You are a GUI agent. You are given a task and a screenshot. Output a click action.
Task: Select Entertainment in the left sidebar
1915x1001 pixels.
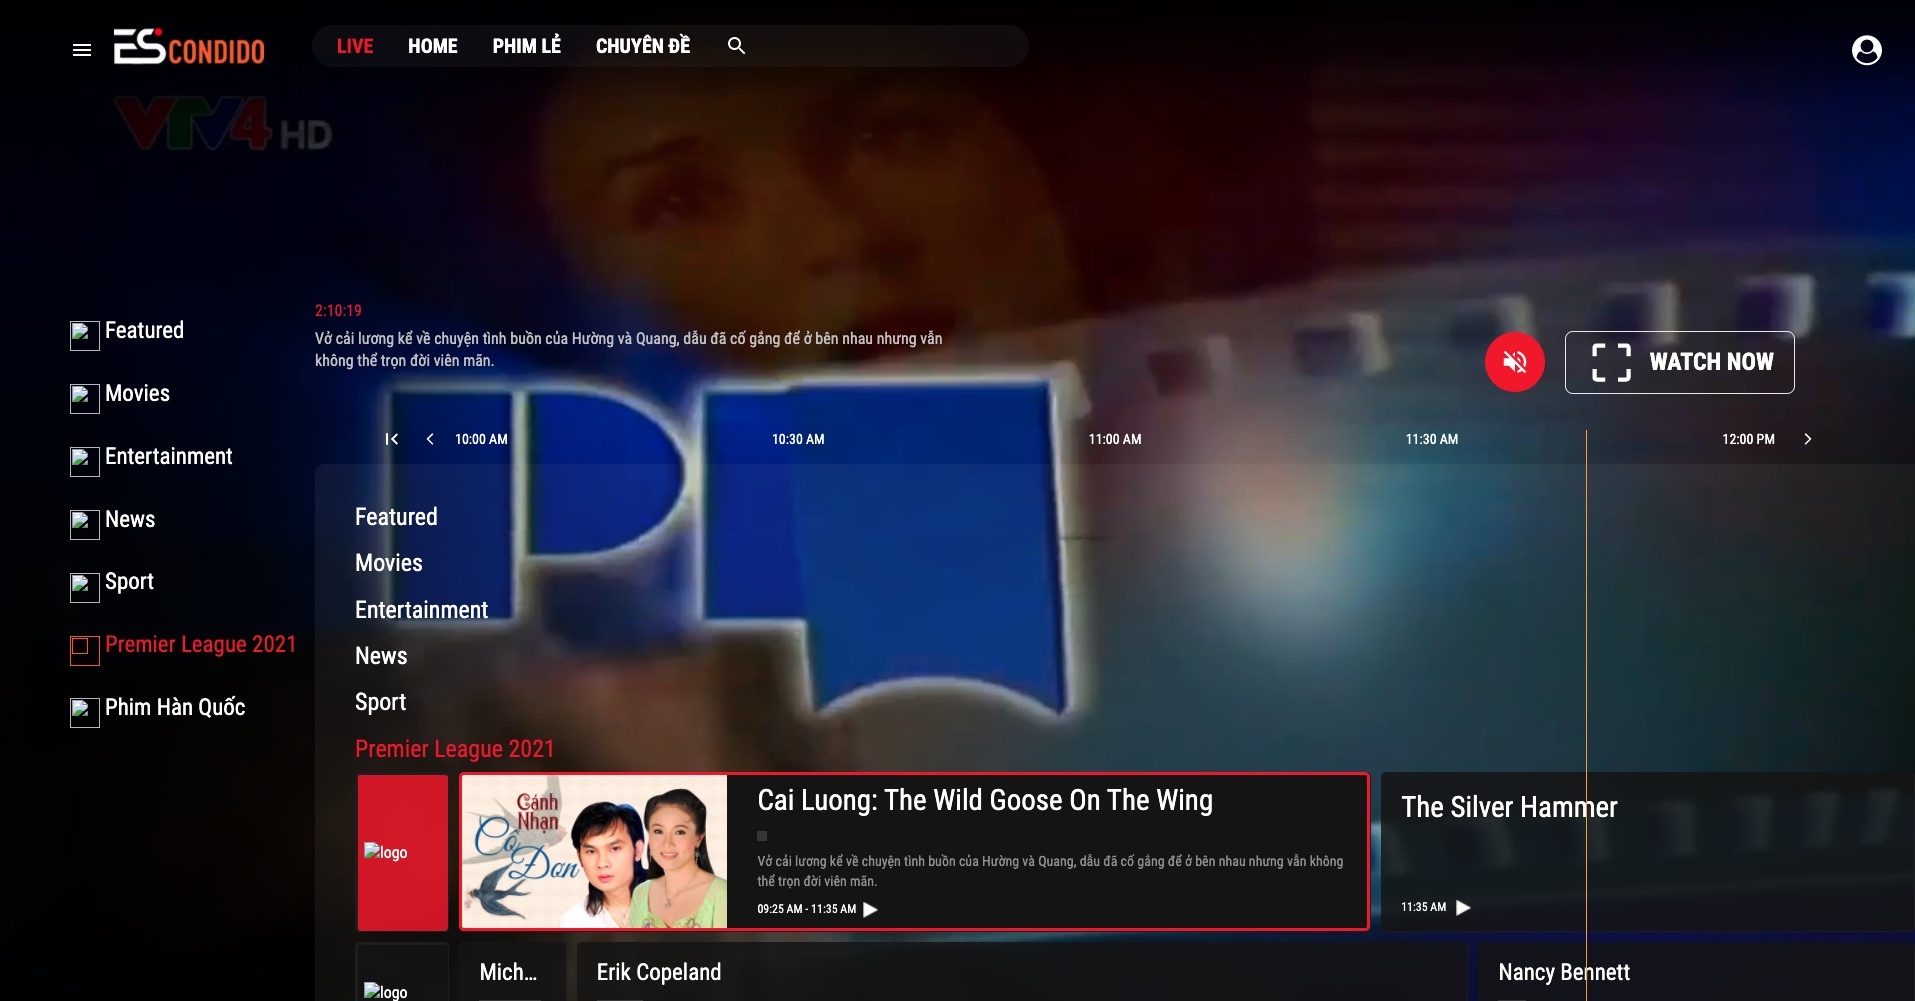168,457
